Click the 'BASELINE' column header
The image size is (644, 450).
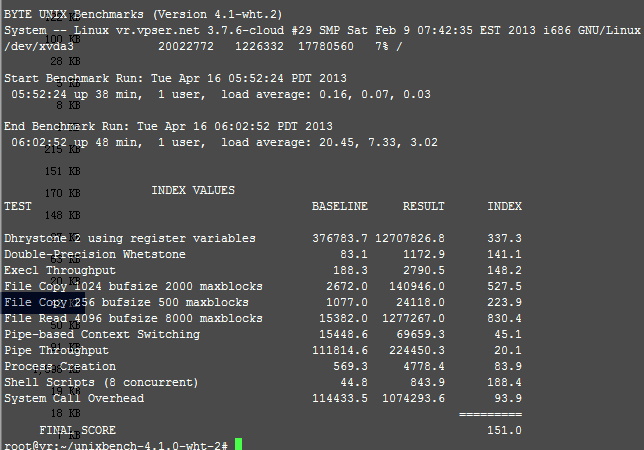340,206
